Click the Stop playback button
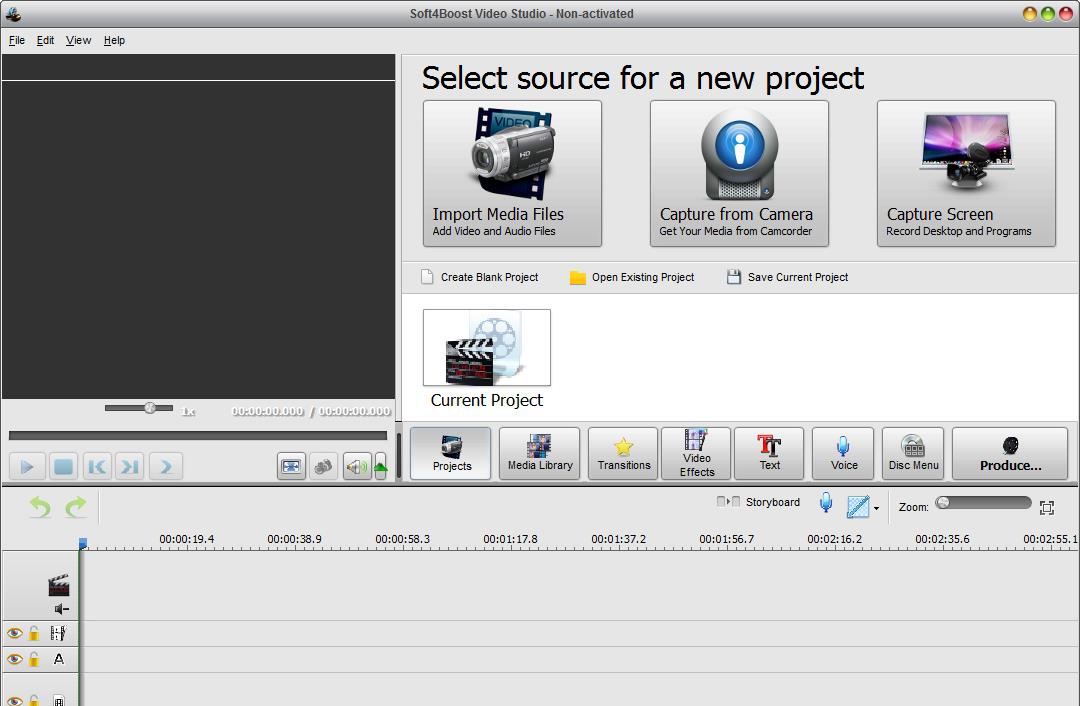Screen dimensions: 1080x706 tap(63, 467)
